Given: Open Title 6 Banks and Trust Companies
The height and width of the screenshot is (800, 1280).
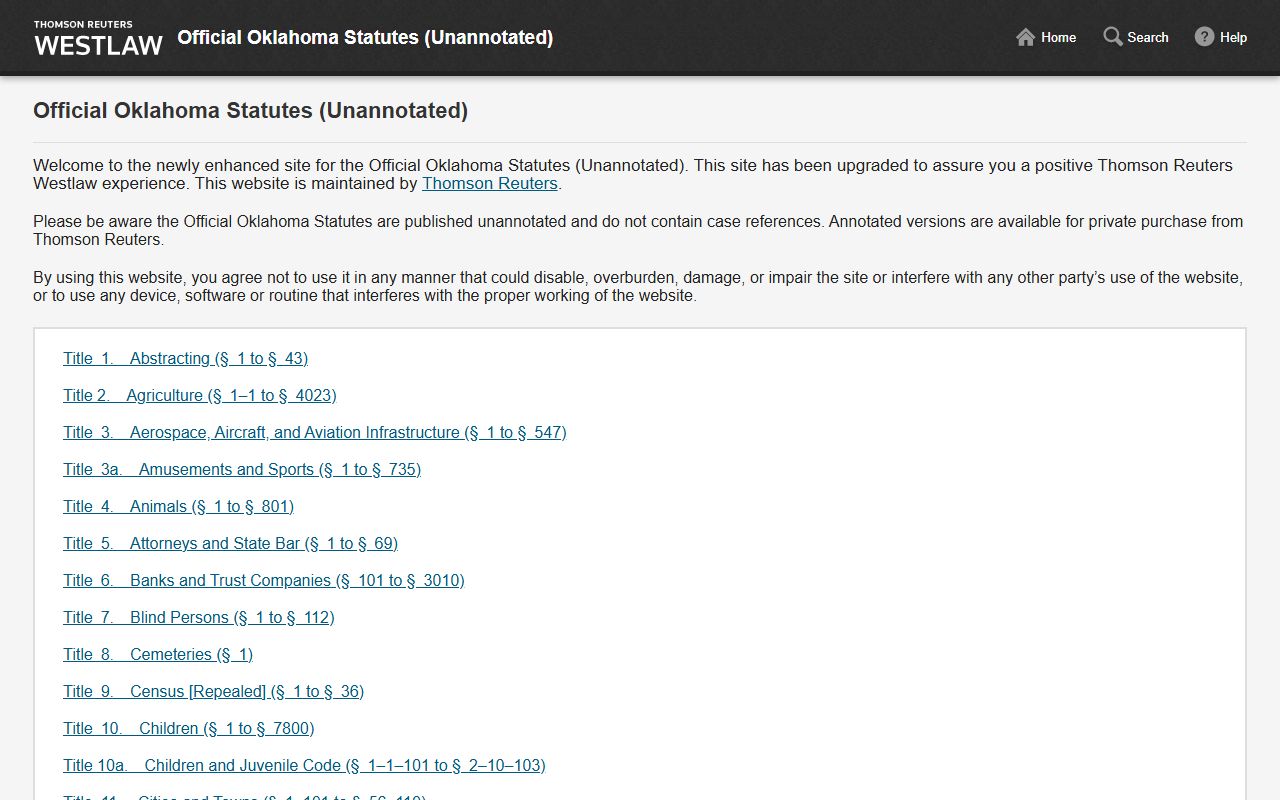Looking at the screenshot, I should coord(264,580).
